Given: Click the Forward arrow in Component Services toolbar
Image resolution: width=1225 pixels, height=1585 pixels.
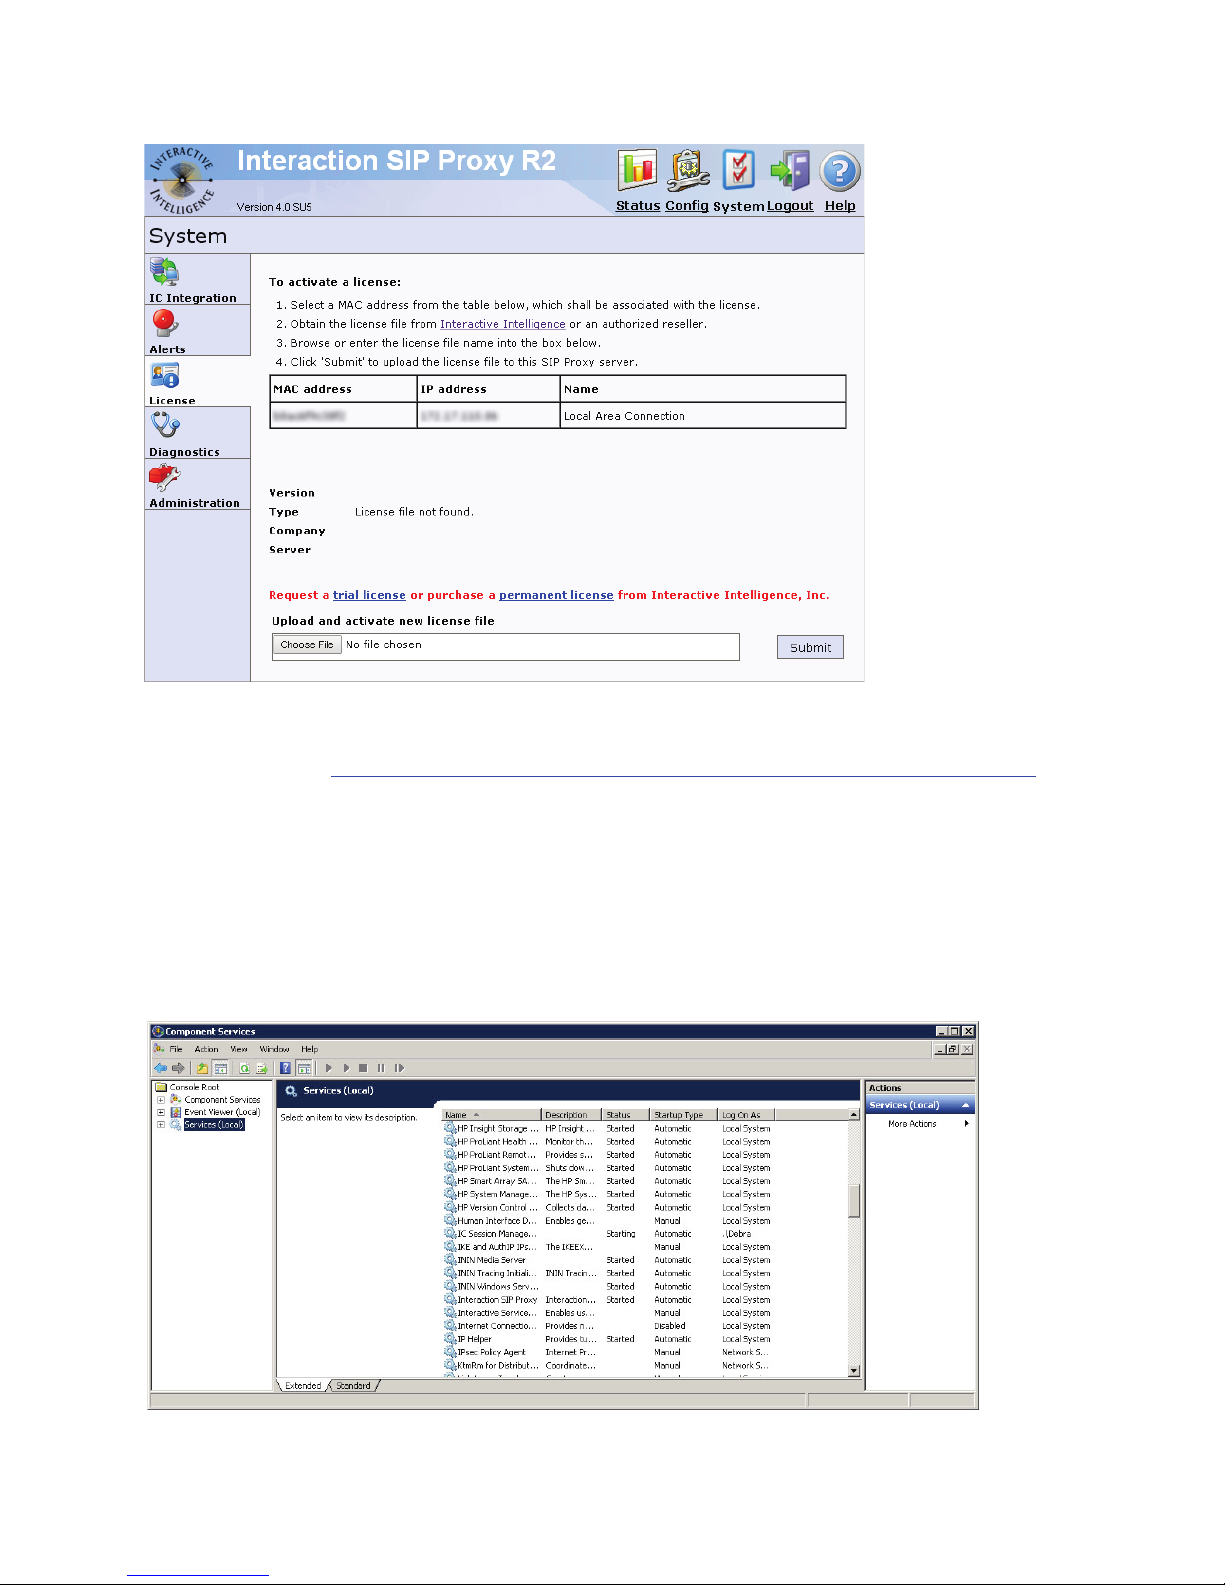Looking at the screenshot, I should point(179,1068).
